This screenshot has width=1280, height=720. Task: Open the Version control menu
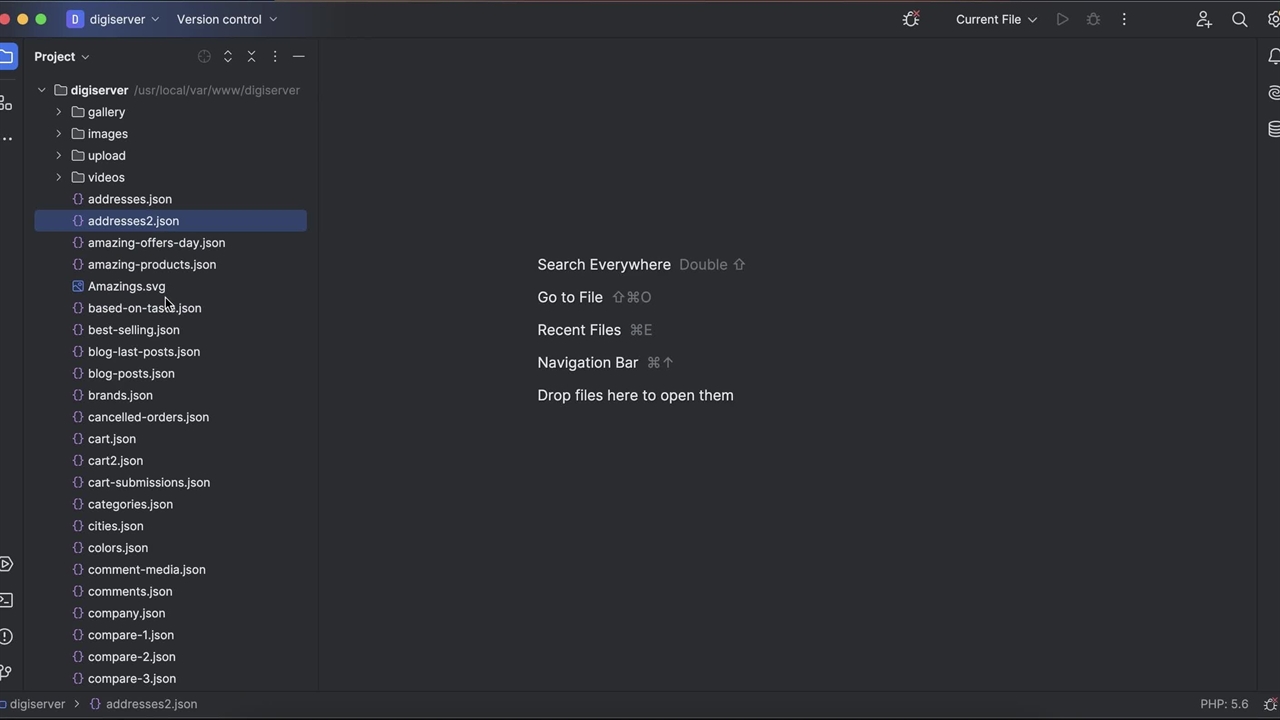(226, 19)
